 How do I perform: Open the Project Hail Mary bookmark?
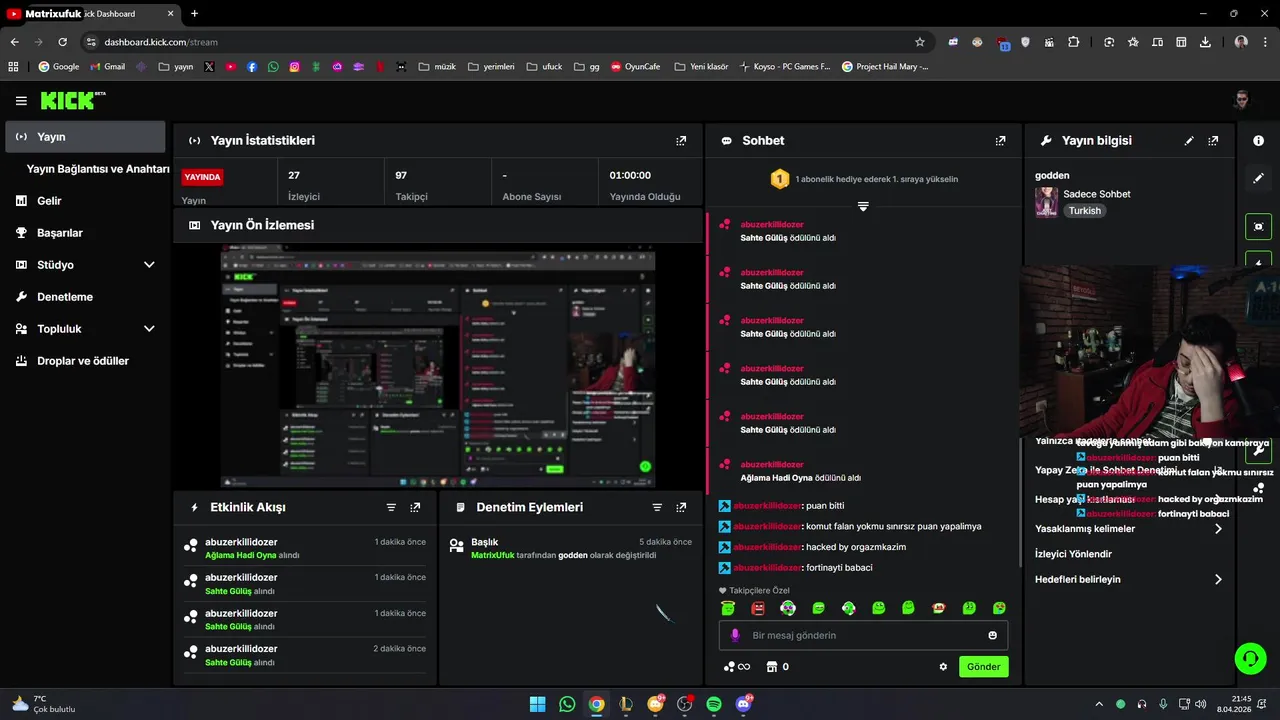[x=885, y=67]
